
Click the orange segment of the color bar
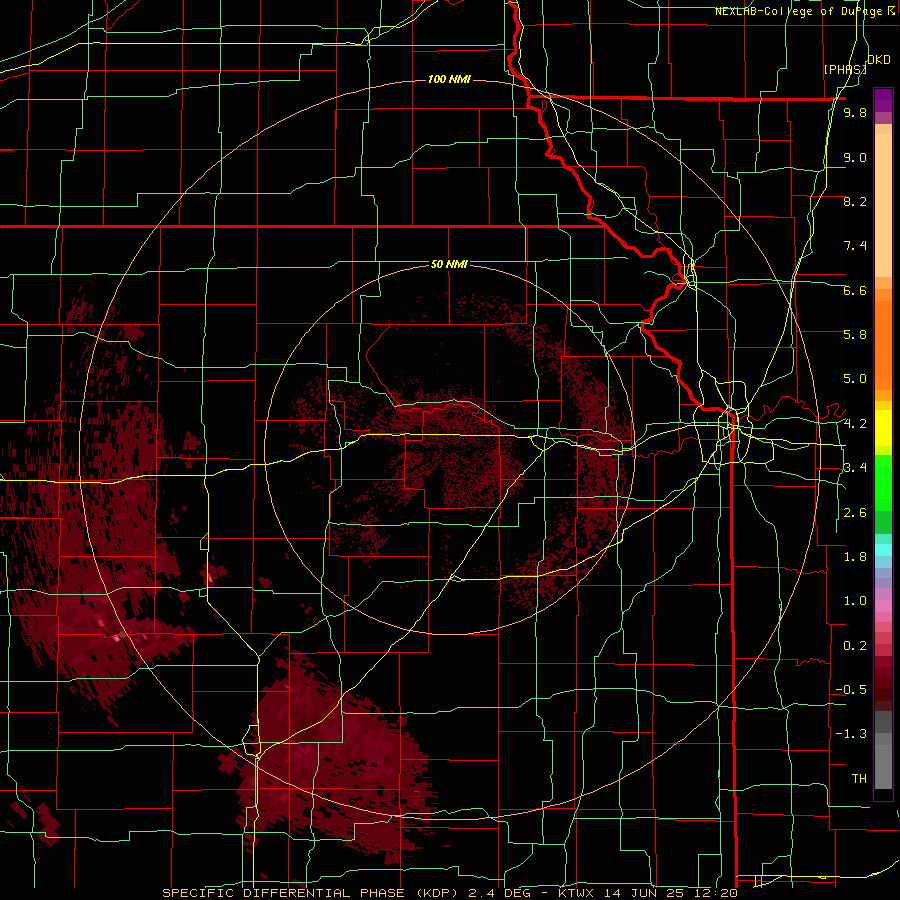coord(883,344)
